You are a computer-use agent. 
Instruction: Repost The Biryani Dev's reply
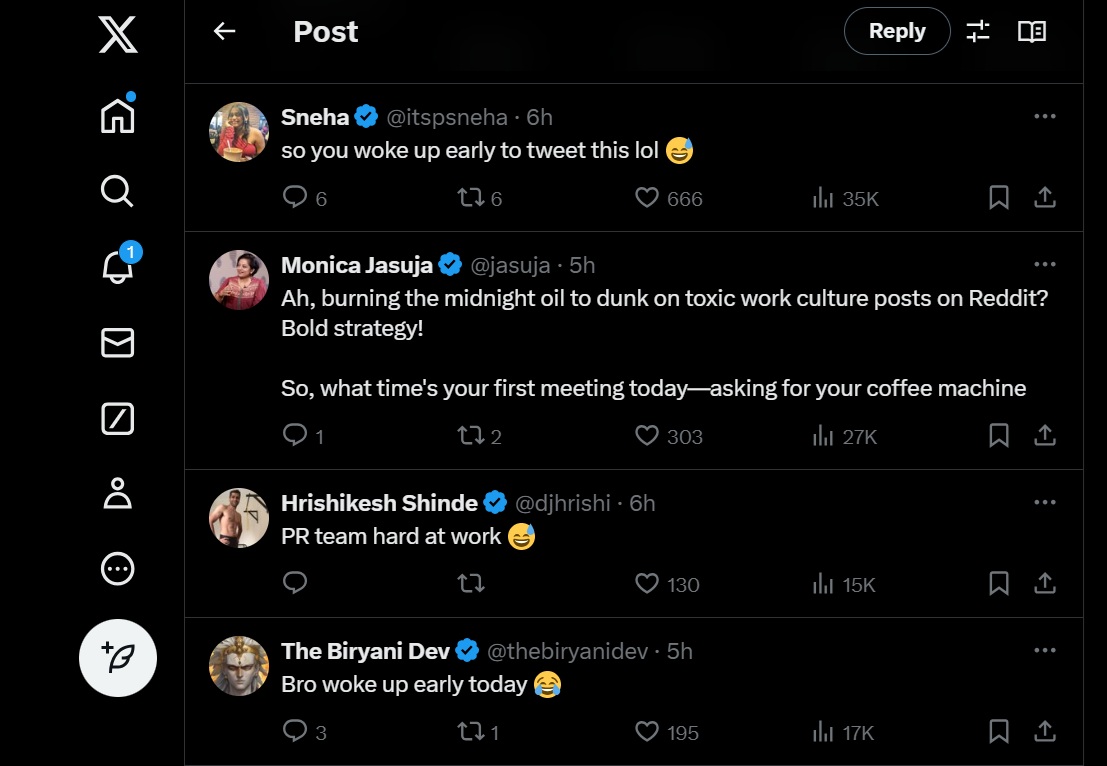[470, 732]
